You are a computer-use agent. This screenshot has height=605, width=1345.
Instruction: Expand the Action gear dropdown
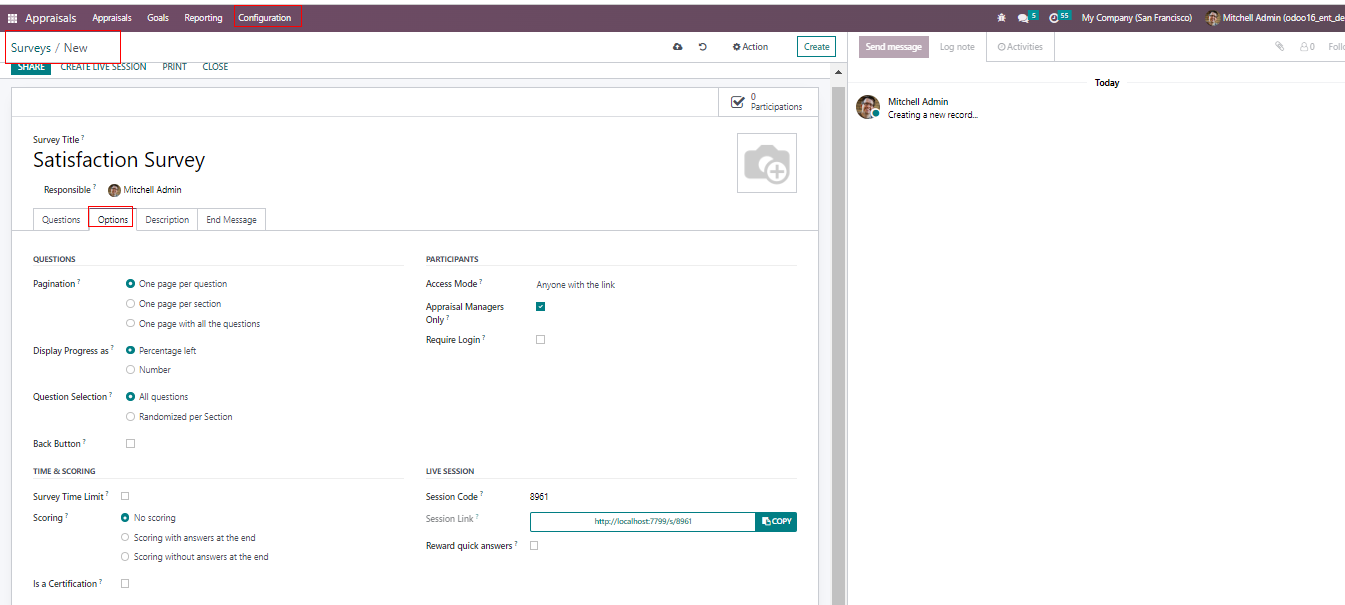pos(750,47)
